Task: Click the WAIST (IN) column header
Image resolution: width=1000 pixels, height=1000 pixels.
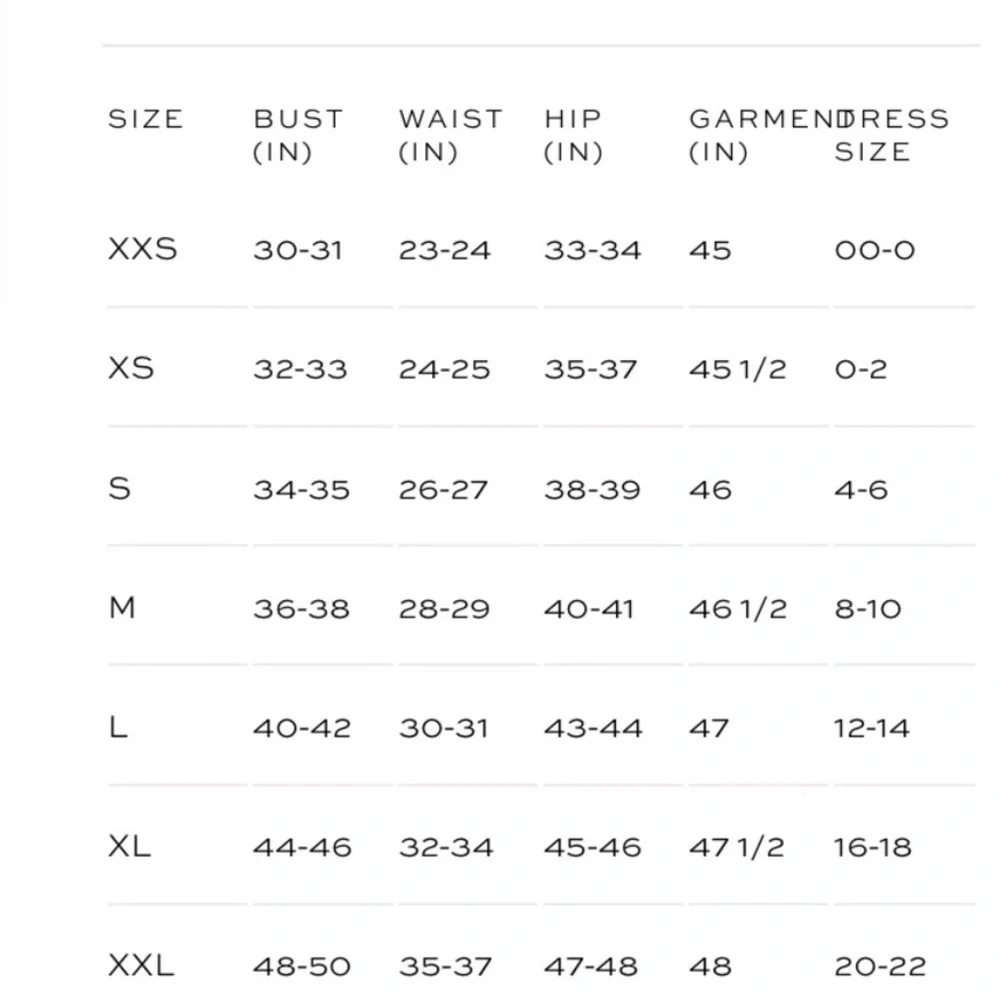Action: pos(450,135)
